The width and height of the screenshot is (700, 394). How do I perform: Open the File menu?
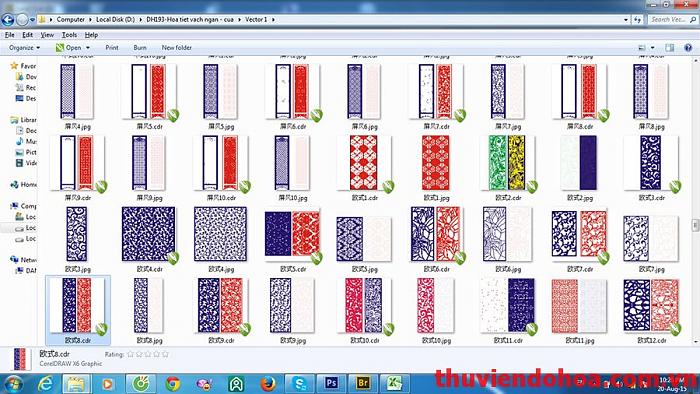coord(9,35)
